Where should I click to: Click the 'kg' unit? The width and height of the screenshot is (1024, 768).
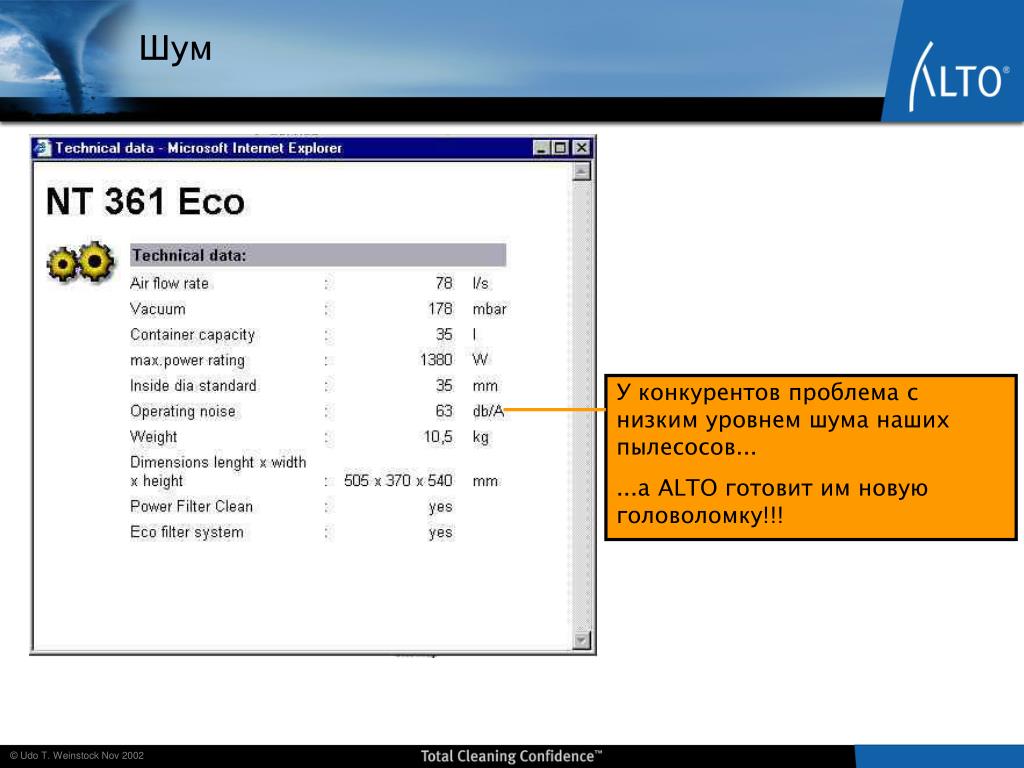coord(481,437)
